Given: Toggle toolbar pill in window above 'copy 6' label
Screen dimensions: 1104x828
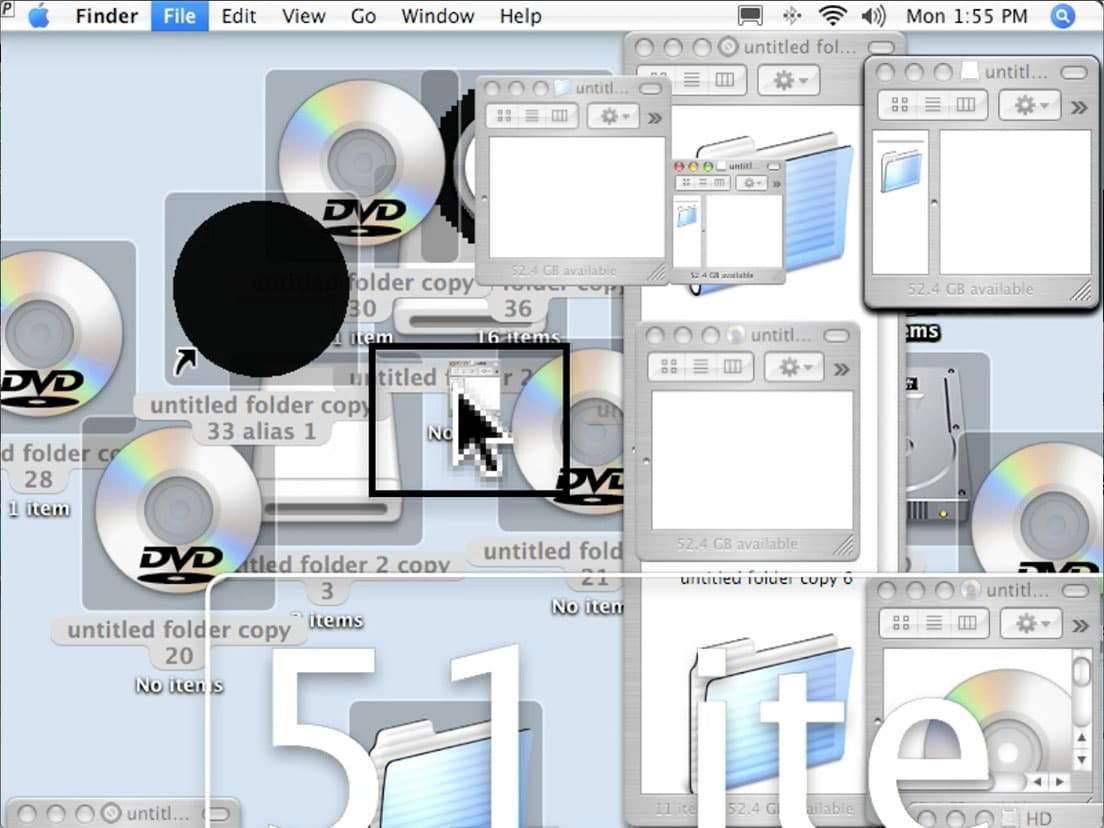Looking at the screenshot, I should coord(836,336).
